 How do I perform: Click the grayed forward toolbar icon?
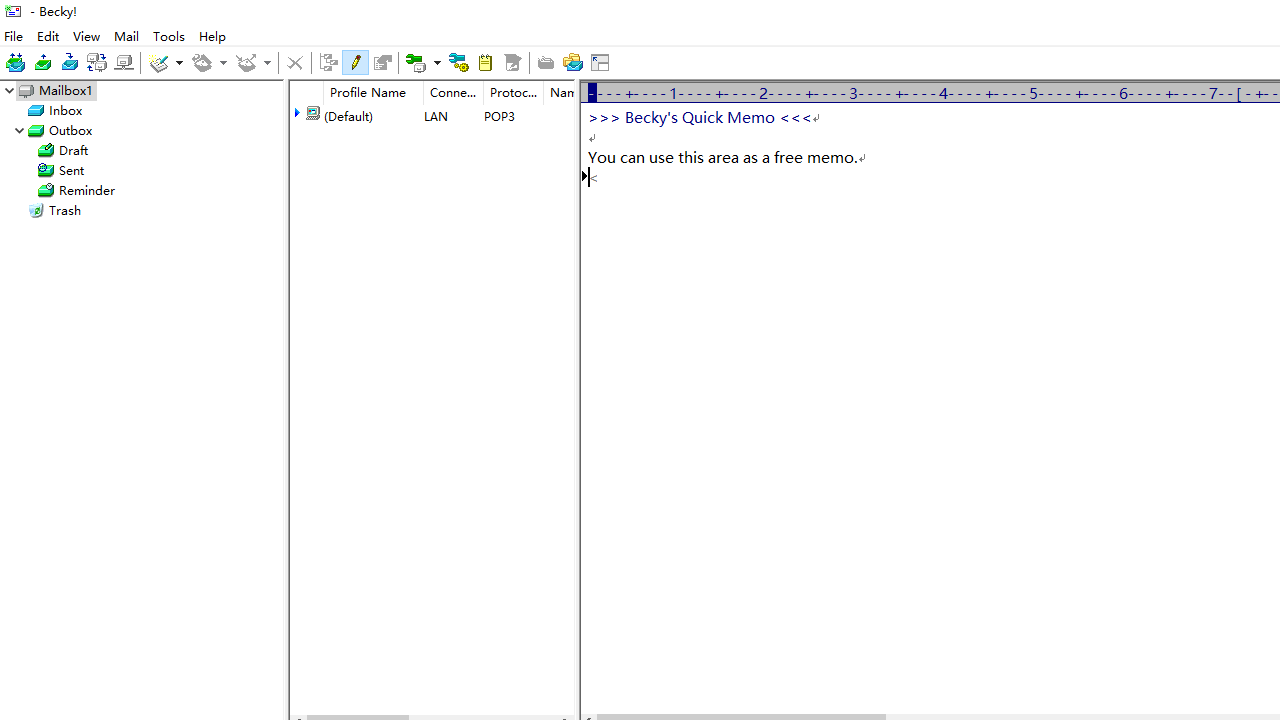click(x=247, y=63)
